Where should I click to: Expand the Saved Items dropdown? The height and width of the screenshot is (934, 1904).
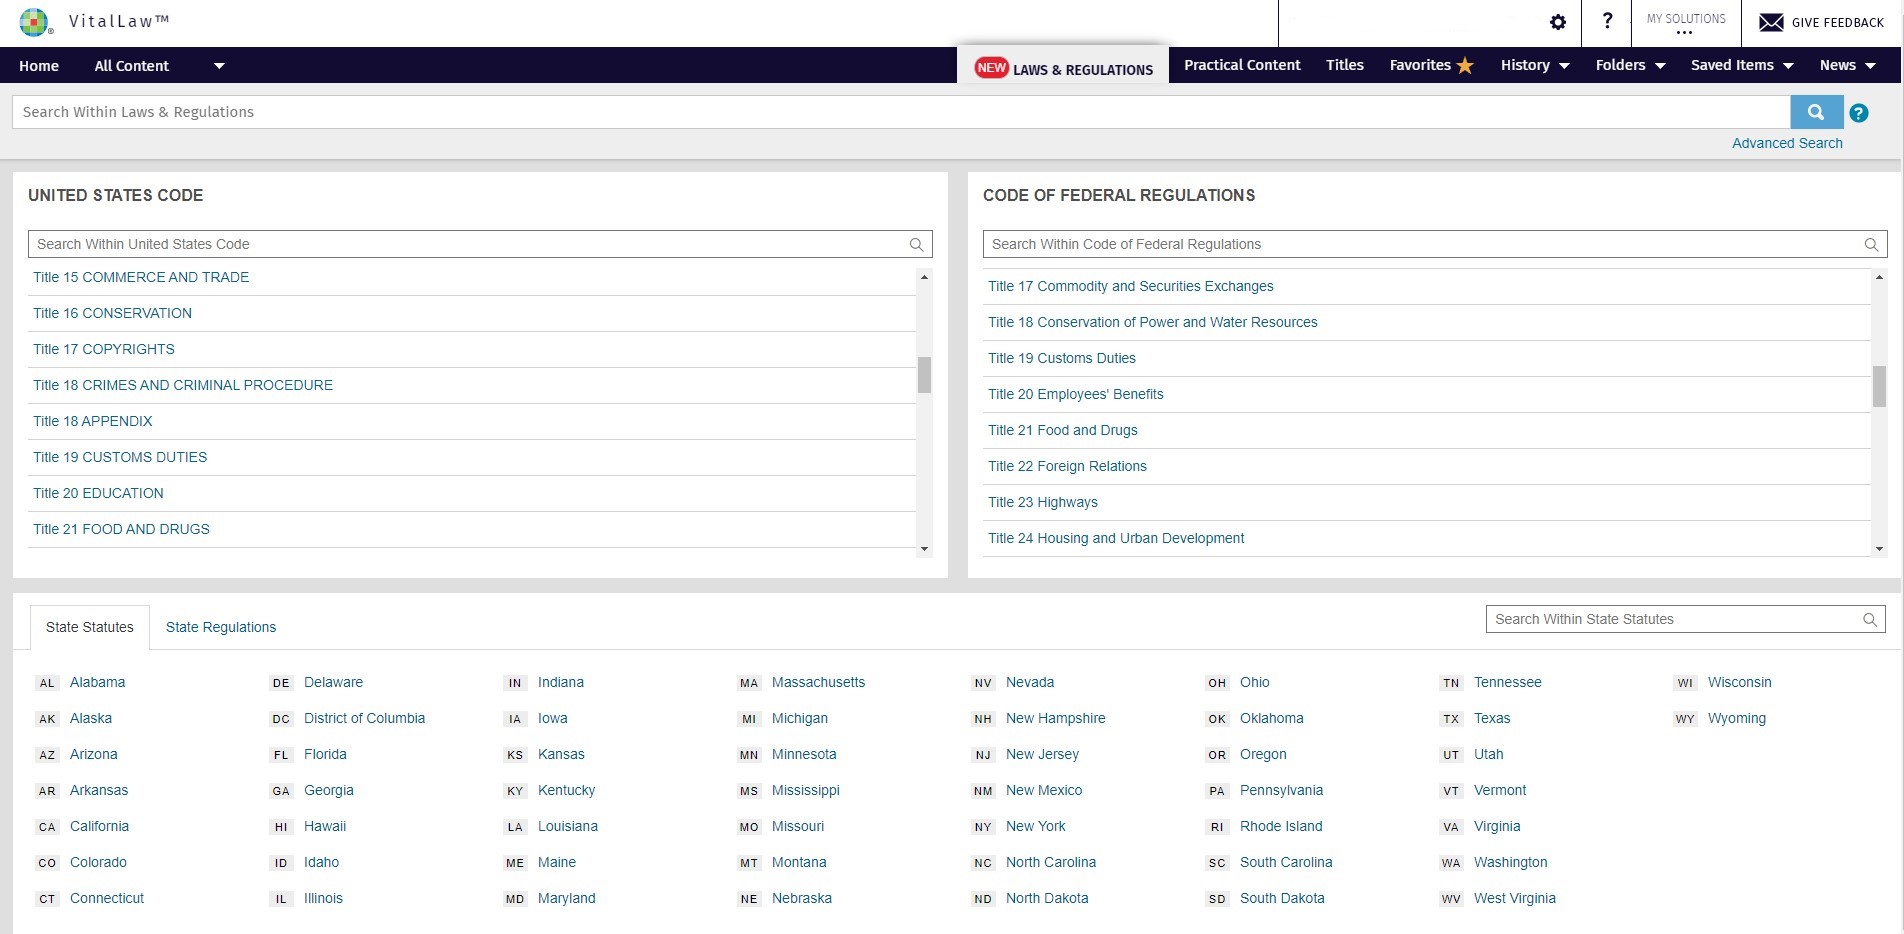(x=1742, y=65)
